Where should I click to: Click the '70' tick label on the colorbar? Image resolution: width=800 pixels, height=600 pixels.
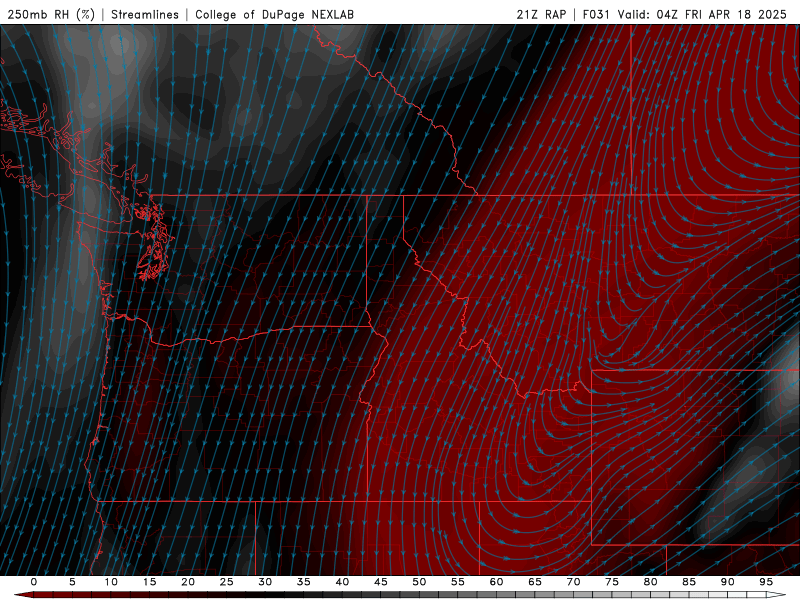pos(573,582)
